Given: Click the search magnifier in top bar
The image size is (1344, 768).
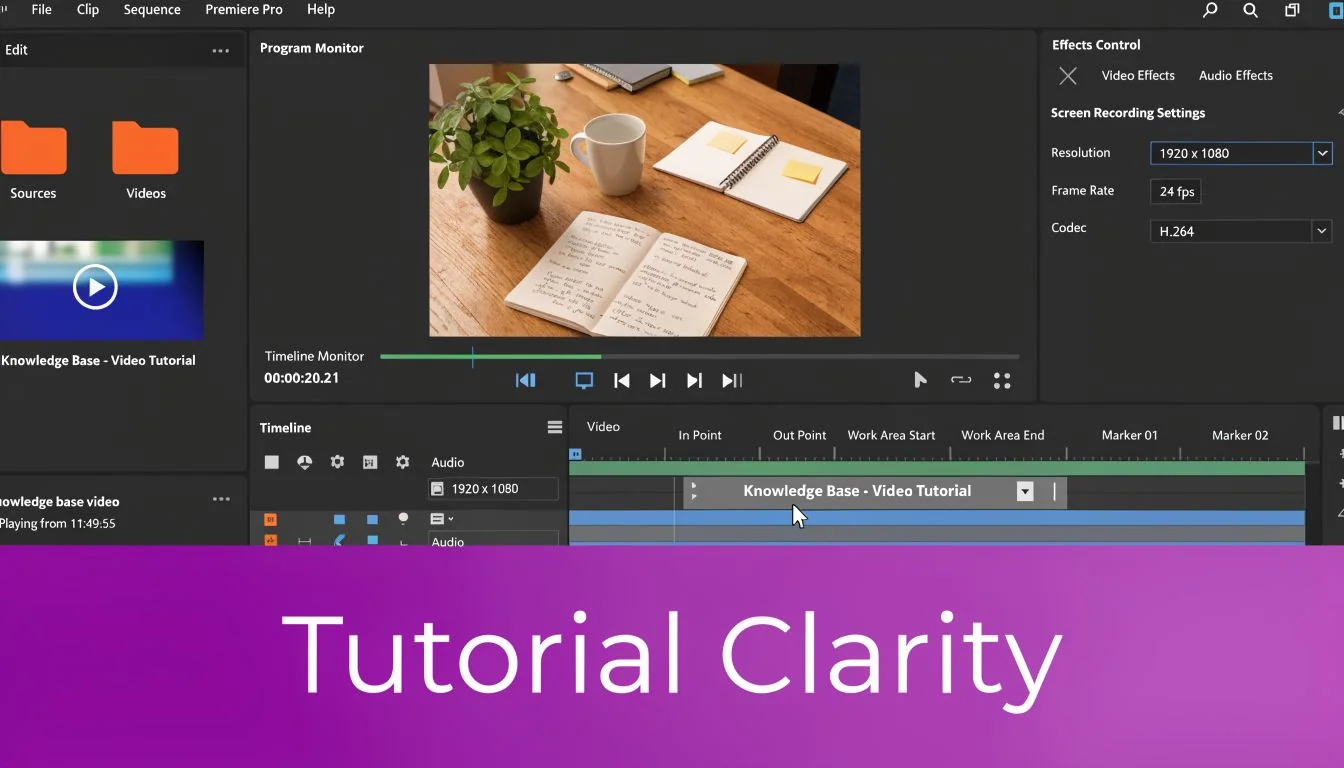Looking at the screenshot, I should click(1250, 10).
